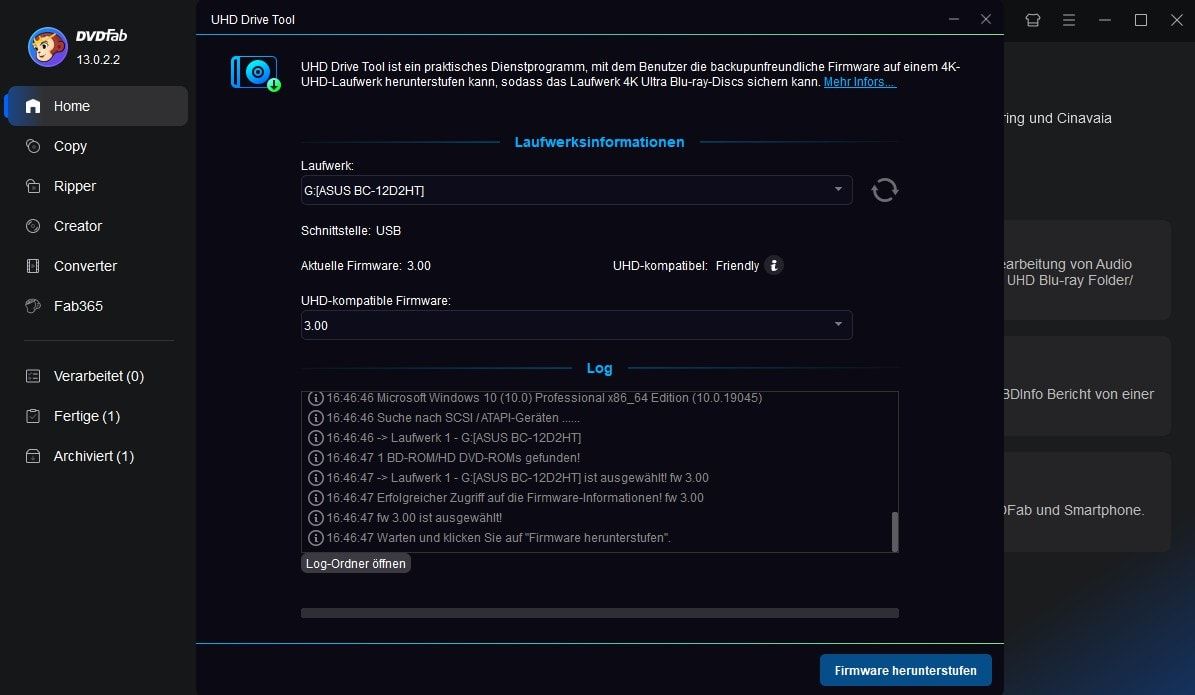Viewport: 1195px width, 695px height.
Task: Click the Archiviert archive icon
Action: (x=33, y=456)
